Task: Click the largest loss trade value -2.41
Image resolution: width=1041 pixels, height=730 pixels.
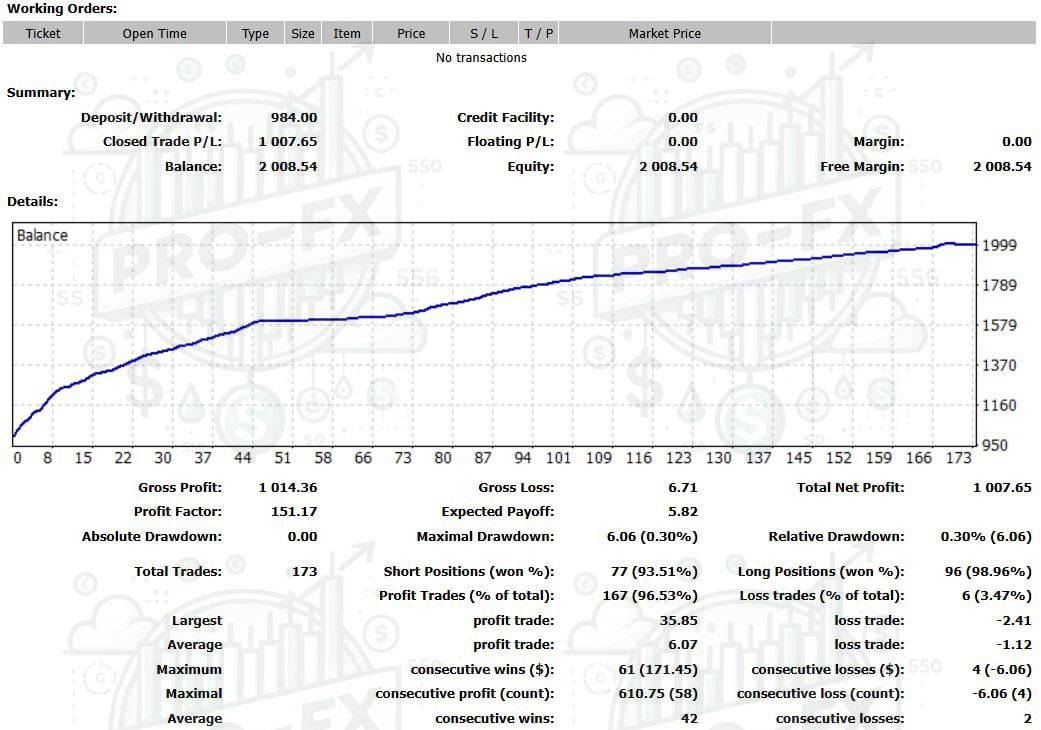Action: [x=1014, y=620]
